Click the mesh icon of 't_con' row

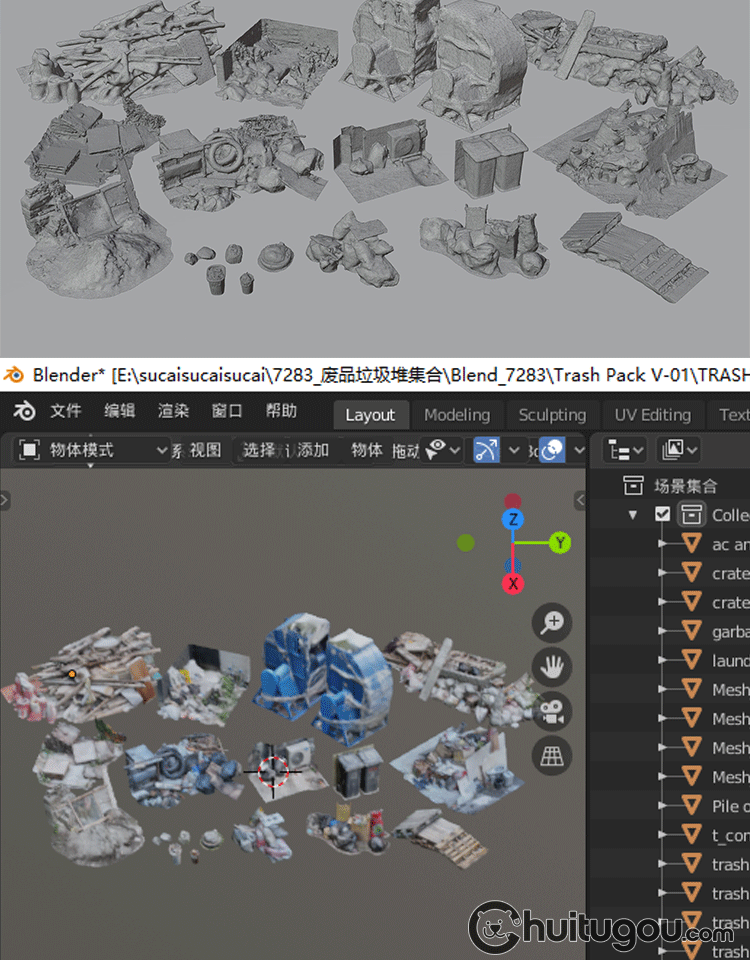tap(691, 834)
